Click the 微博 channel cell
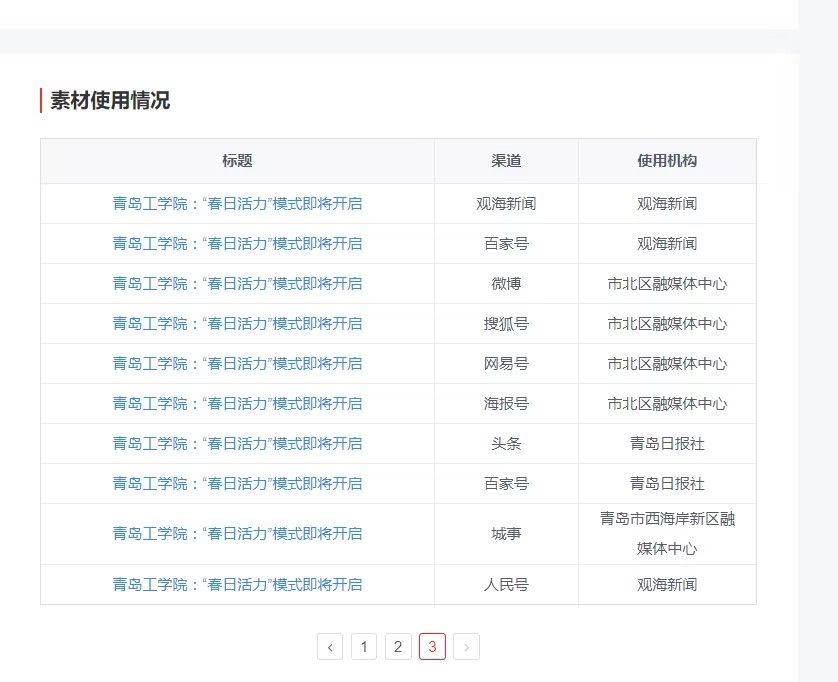This screenshot has width=838, height=682. tap(506, 284)
